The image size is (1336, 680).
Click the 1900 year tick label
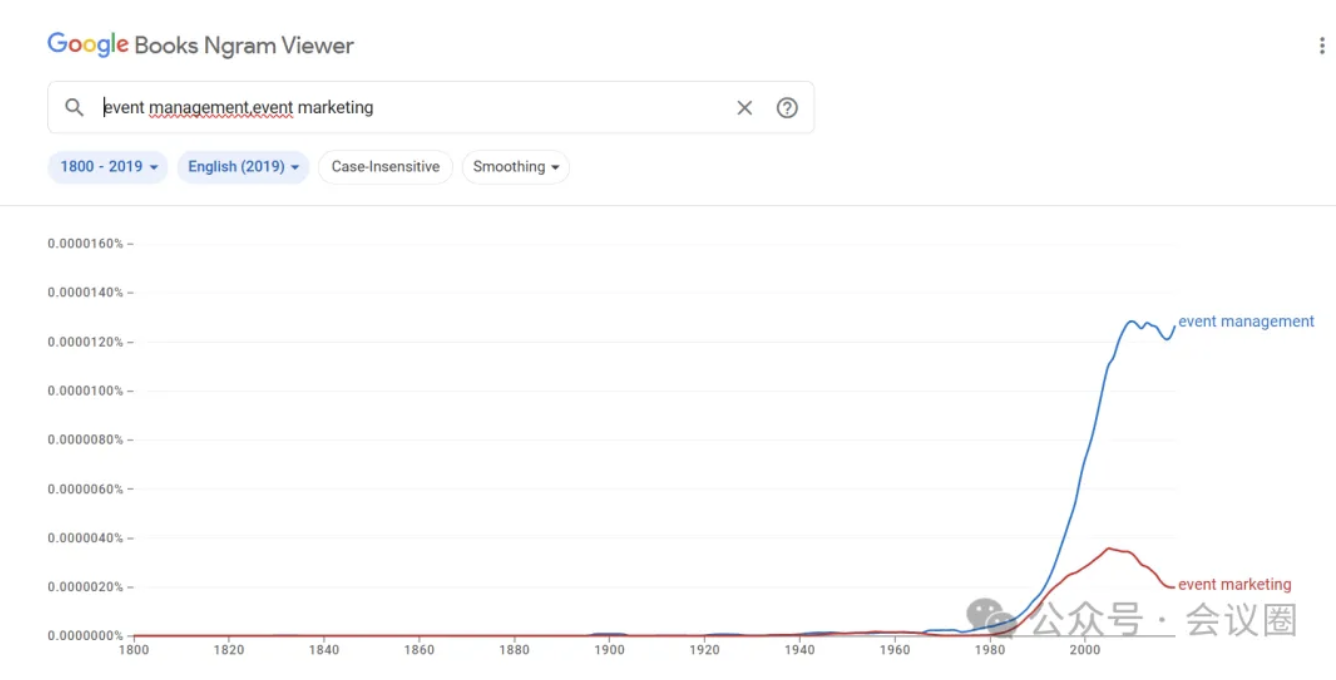point(609,650)
